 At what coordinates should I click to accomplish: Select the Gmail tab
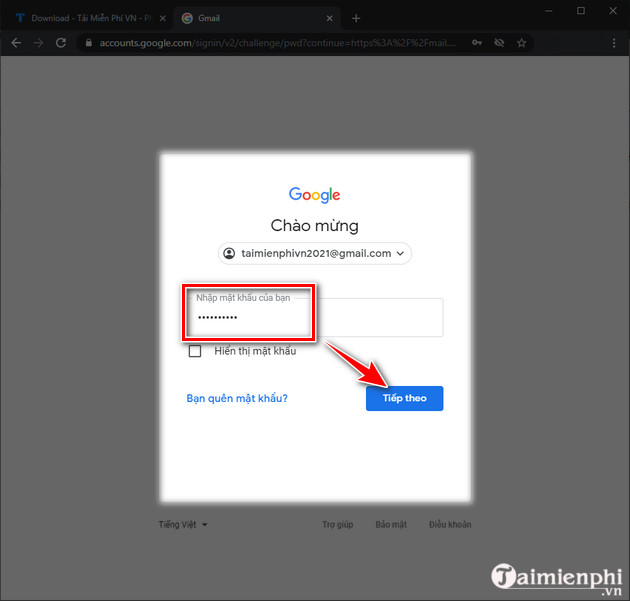coord(257,18)
